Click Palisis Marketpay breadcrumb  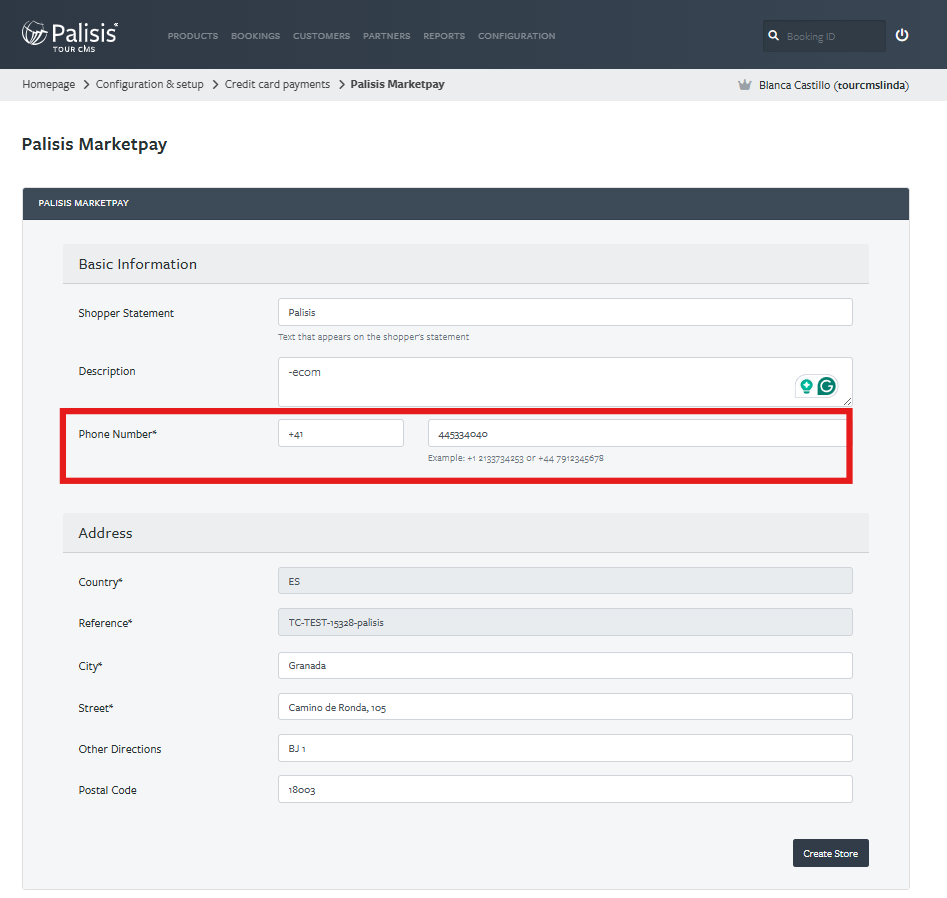(x=397, y=84)
